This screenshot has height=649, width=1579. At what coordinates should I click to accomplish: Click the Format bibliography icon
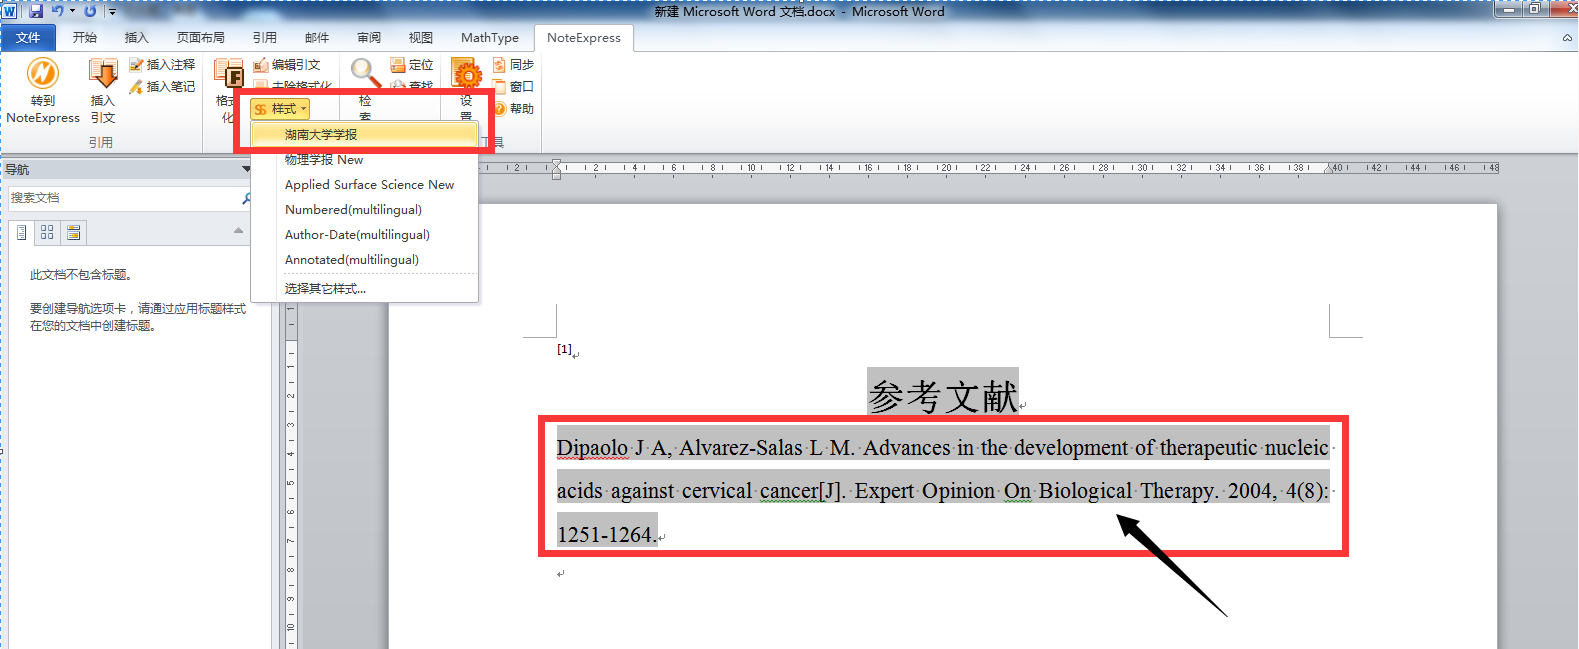click(229, 74)
